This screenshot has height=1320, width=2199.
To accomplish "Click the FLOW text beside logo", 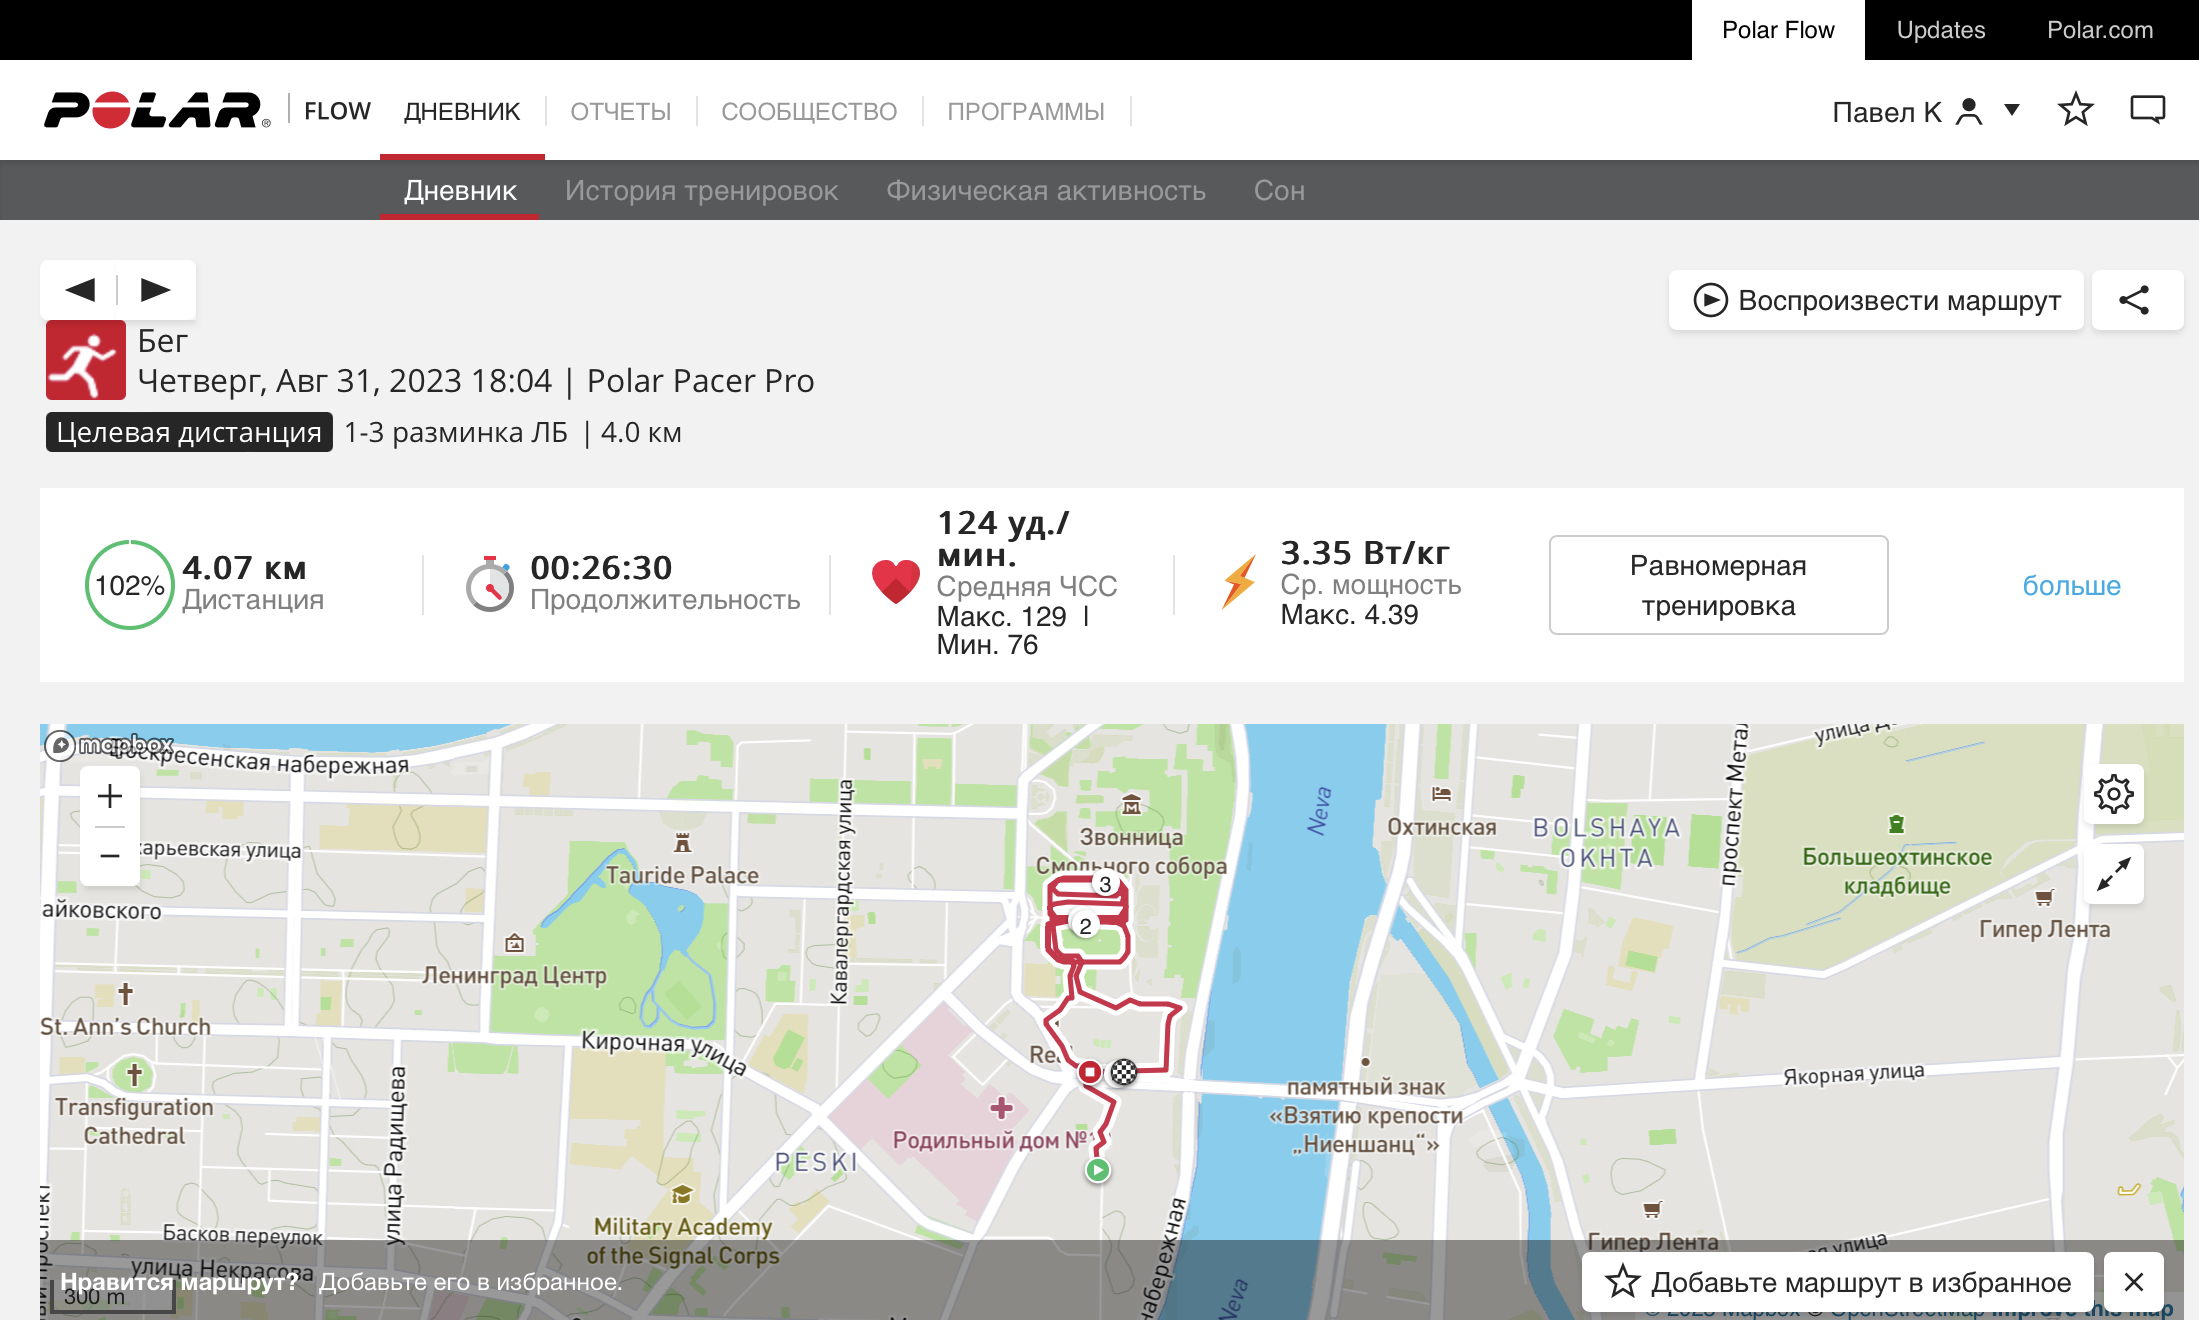I will (x=337, y=111).
